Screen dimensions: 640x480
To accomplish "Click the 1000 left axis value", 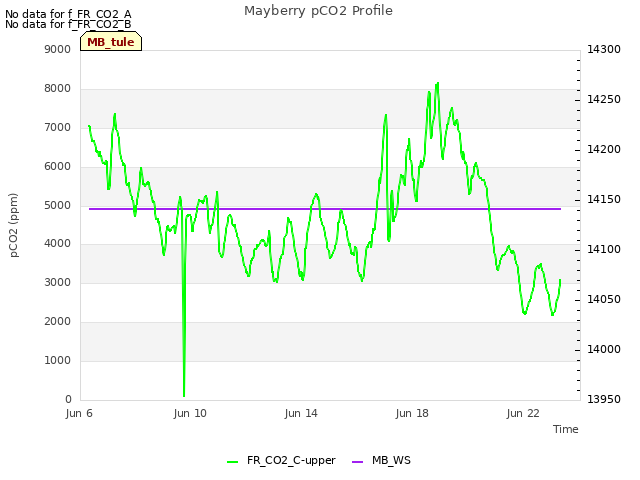I will 58,360.
